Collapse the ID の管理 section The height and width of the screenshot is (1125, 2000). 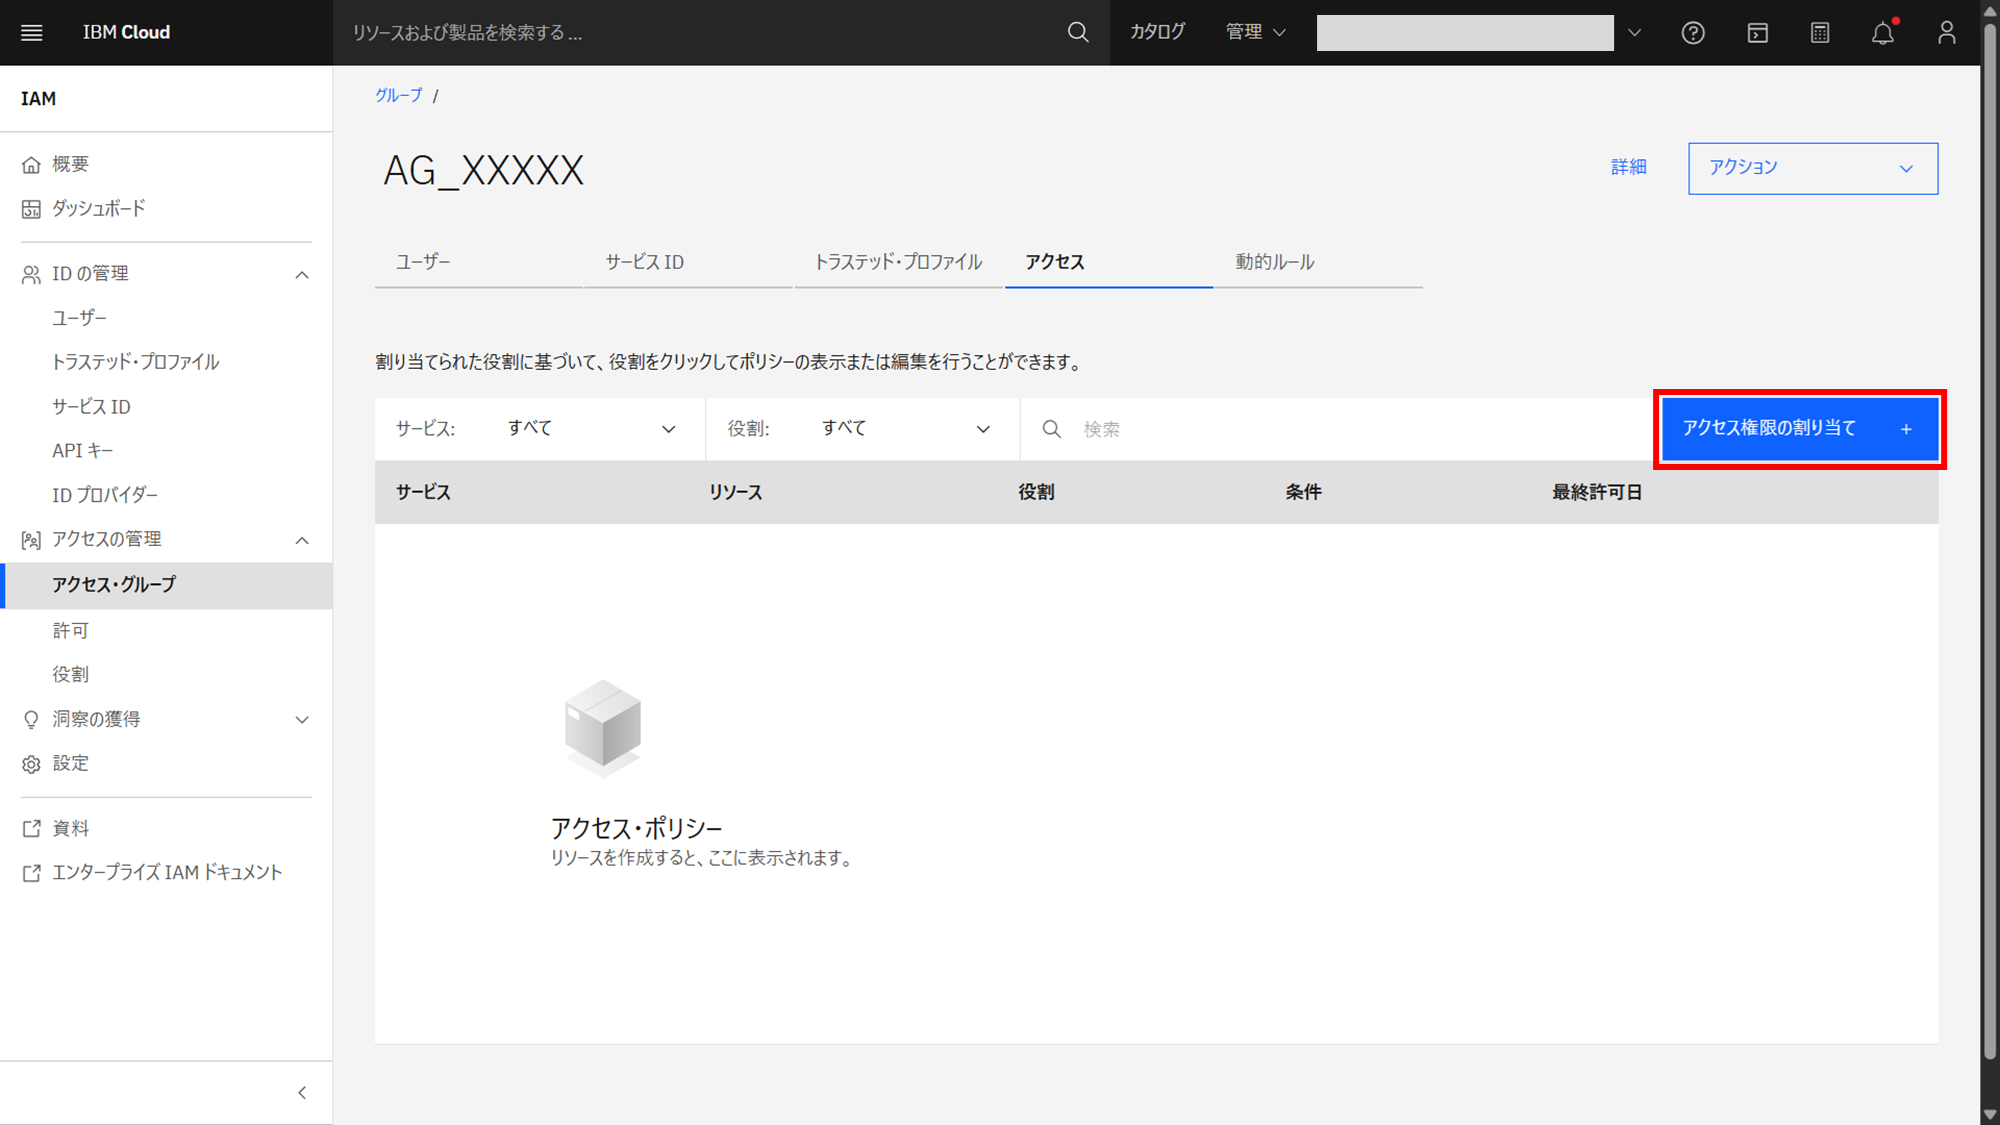[x=301, y=274]
